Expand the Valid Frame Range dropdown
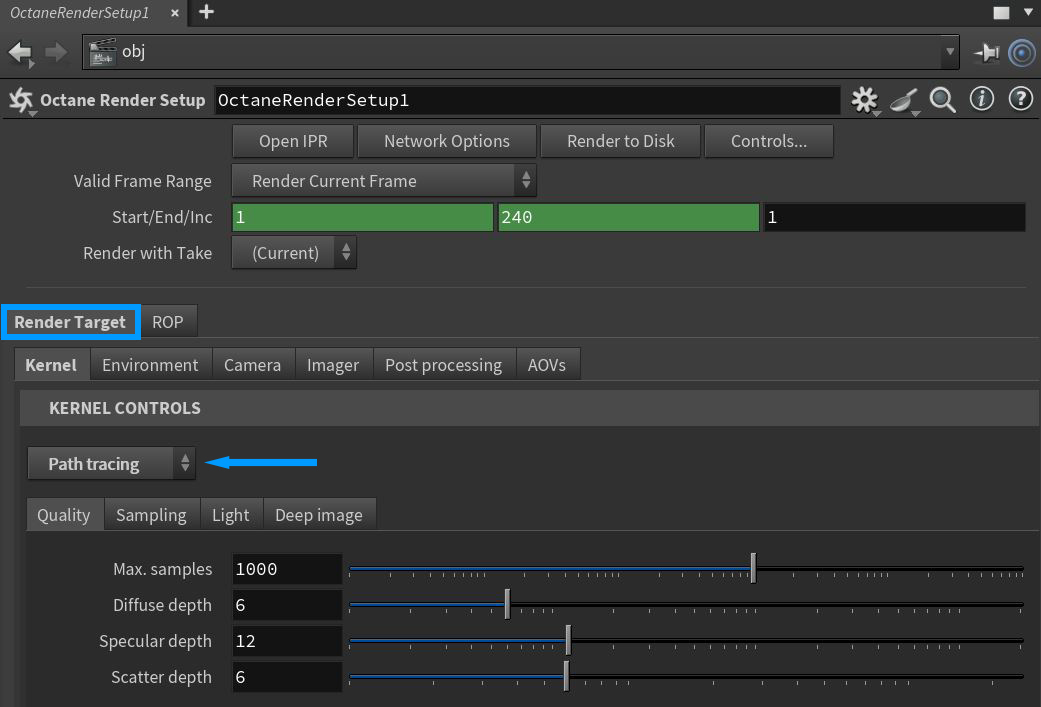Image resolution: width=1041 pixels, height=707 pixels. (x=384, y=181)
